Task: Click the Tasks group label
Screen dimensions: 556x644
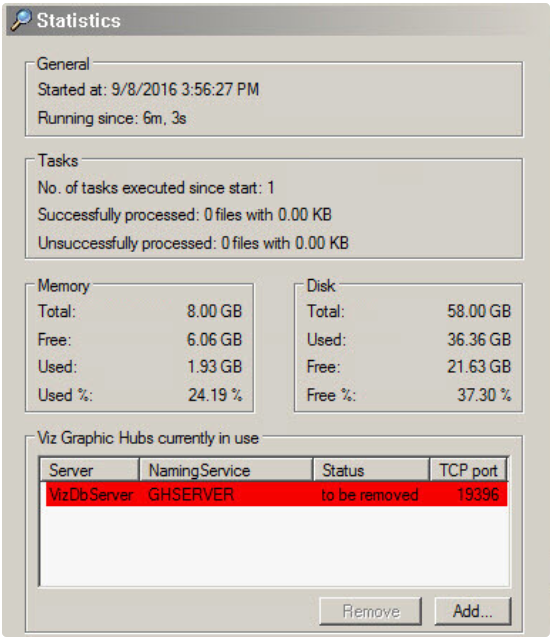Action: 58,161
